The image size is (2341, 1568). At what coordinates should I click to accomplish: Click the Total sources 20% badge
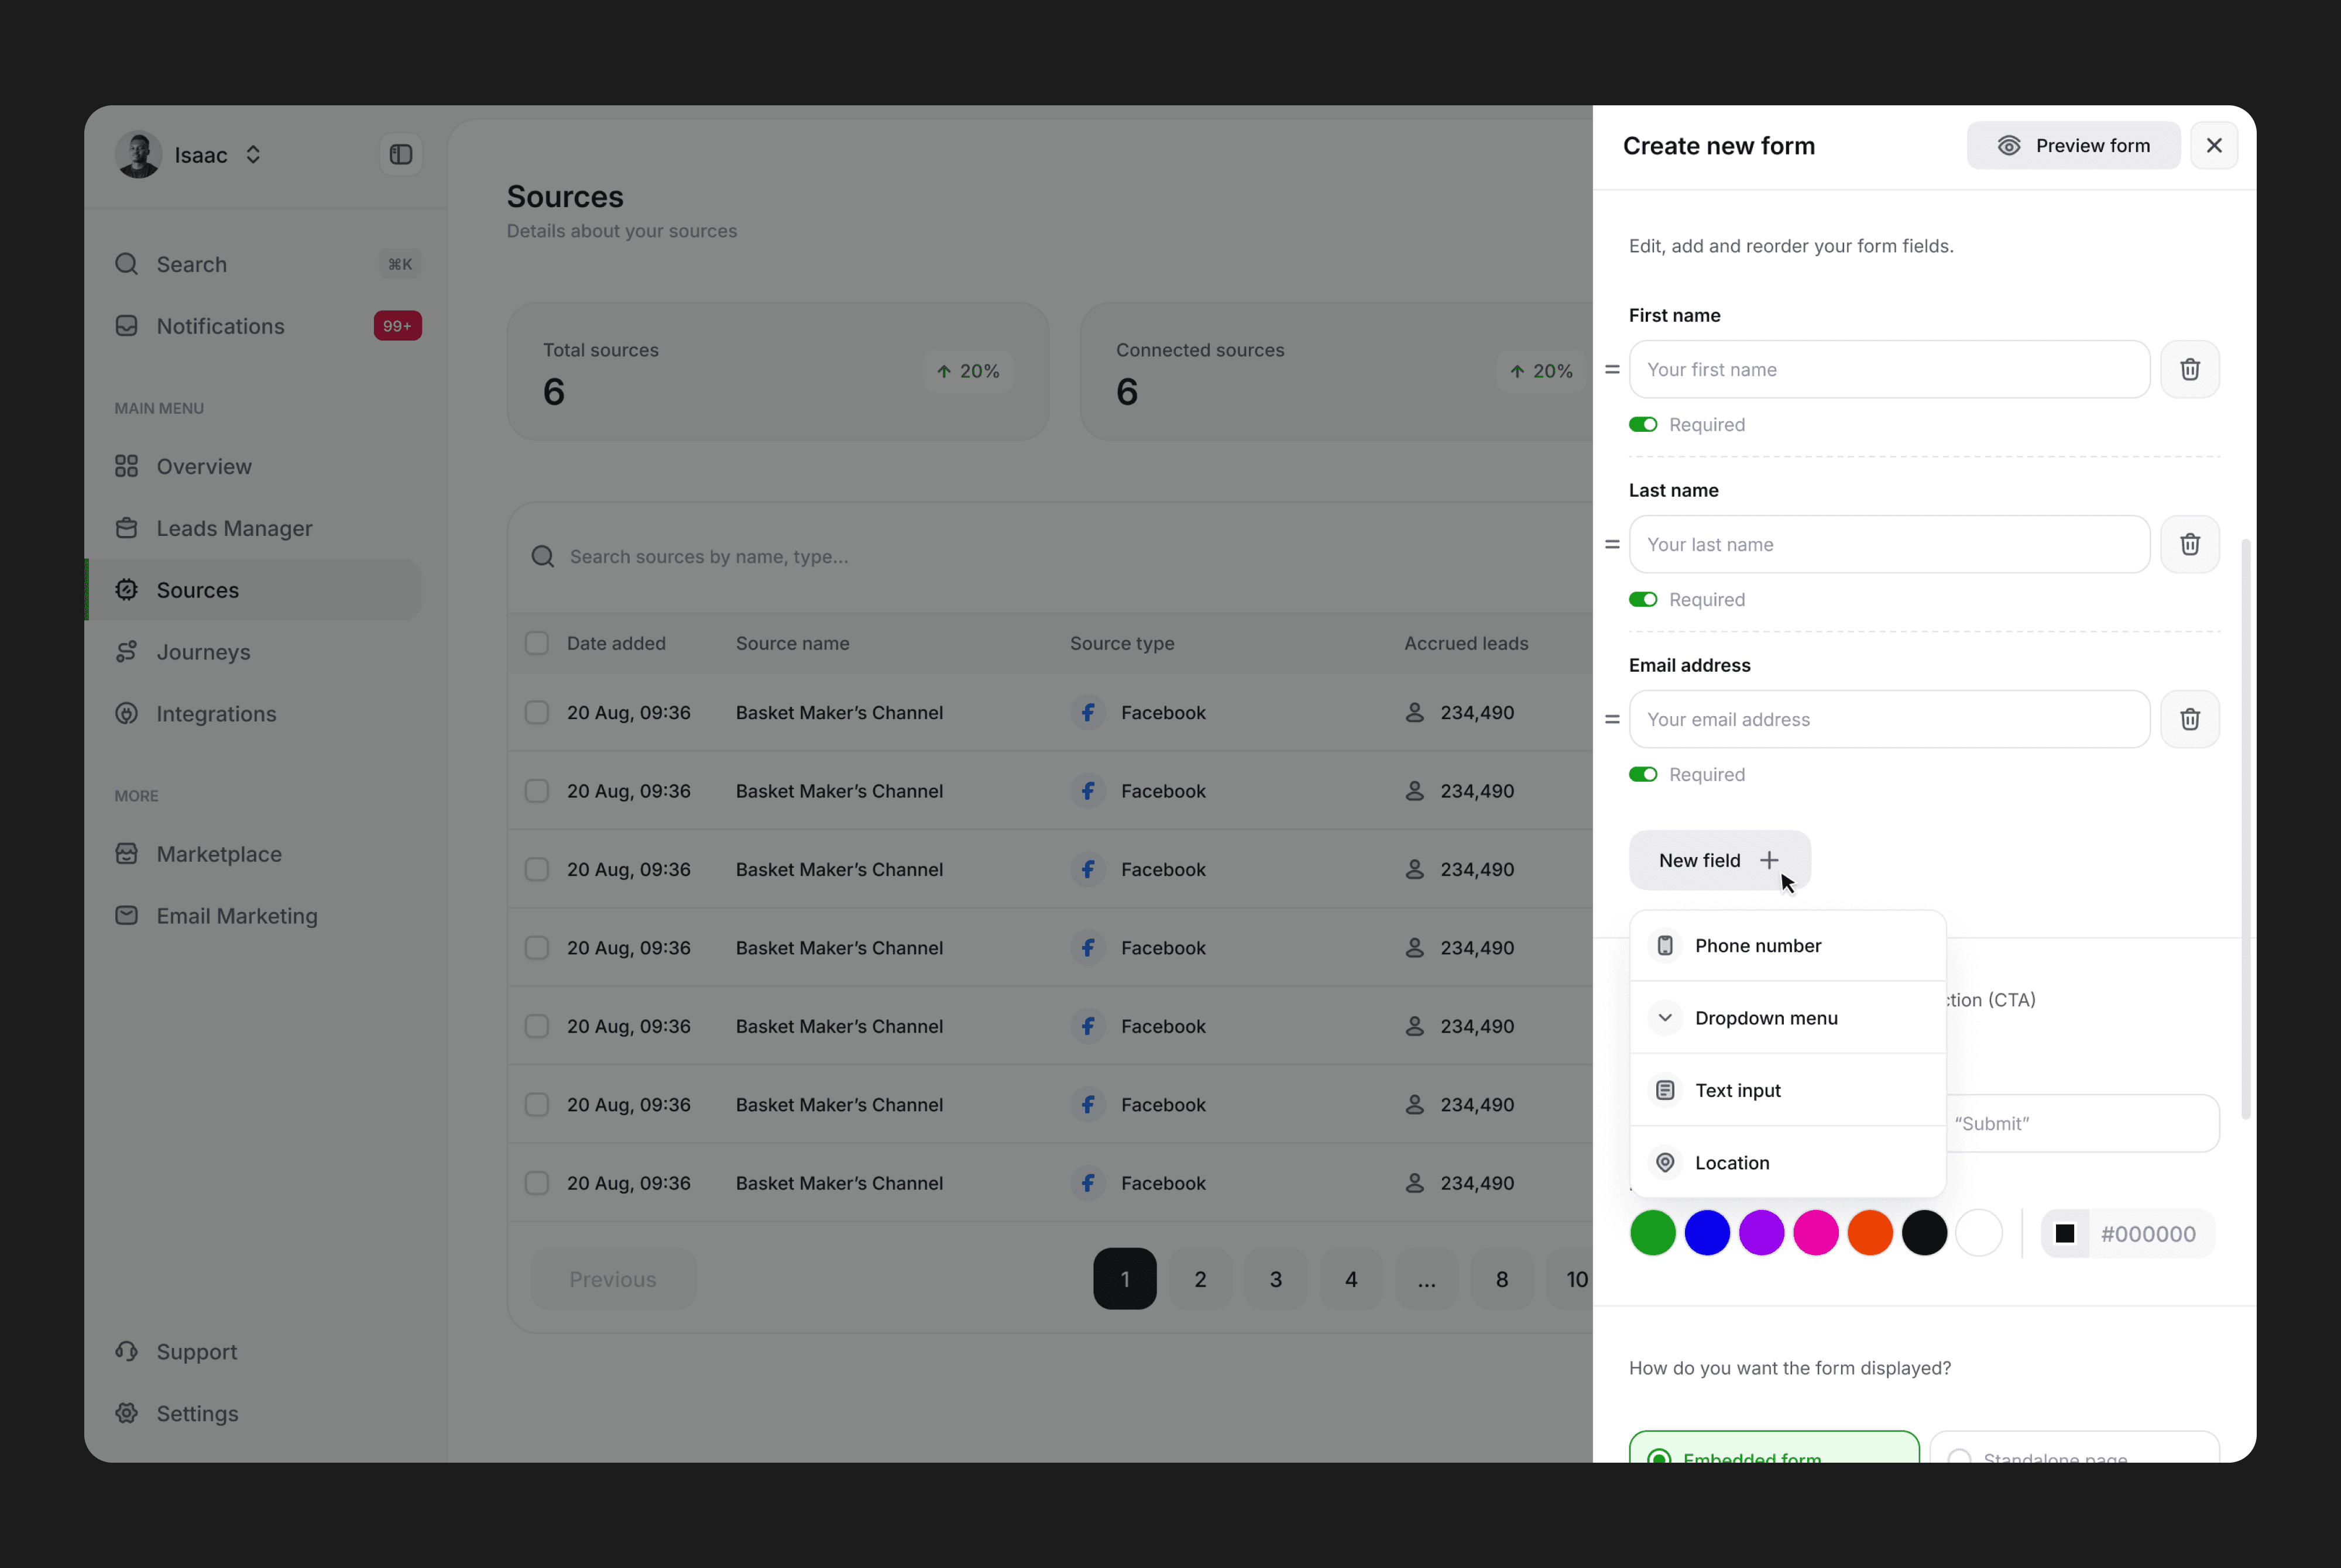tap(968, 371)
